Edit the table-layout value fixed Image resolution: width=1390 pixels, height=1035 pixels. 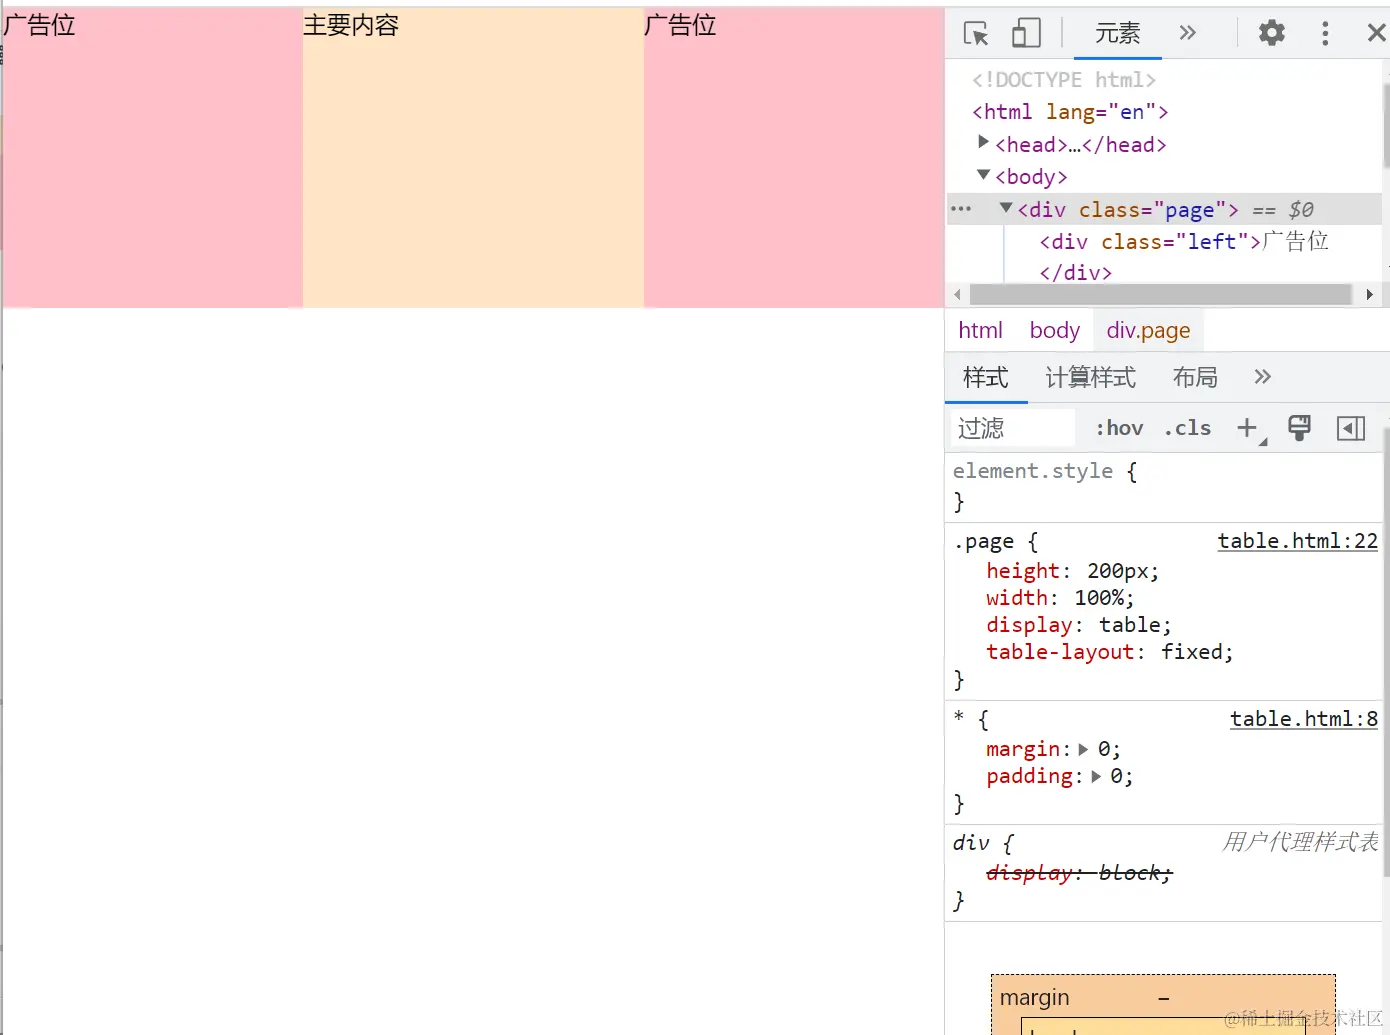click(1192, 652)
